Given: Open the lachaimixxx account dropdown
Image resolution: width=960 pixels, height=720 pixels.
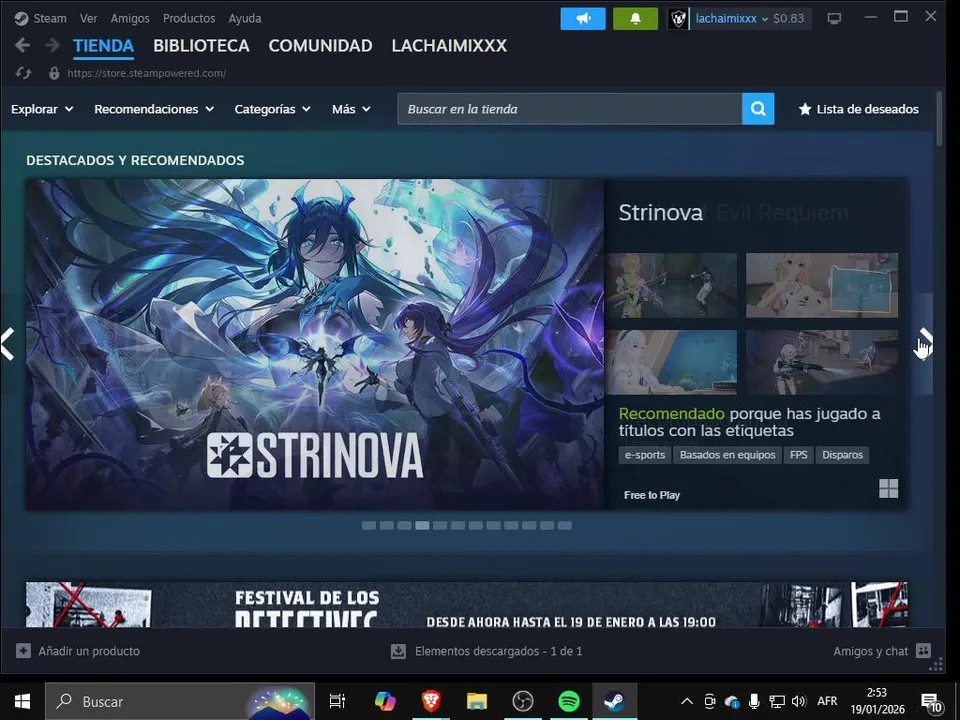Looking at the screenshot, I should (x=732, y=18).
